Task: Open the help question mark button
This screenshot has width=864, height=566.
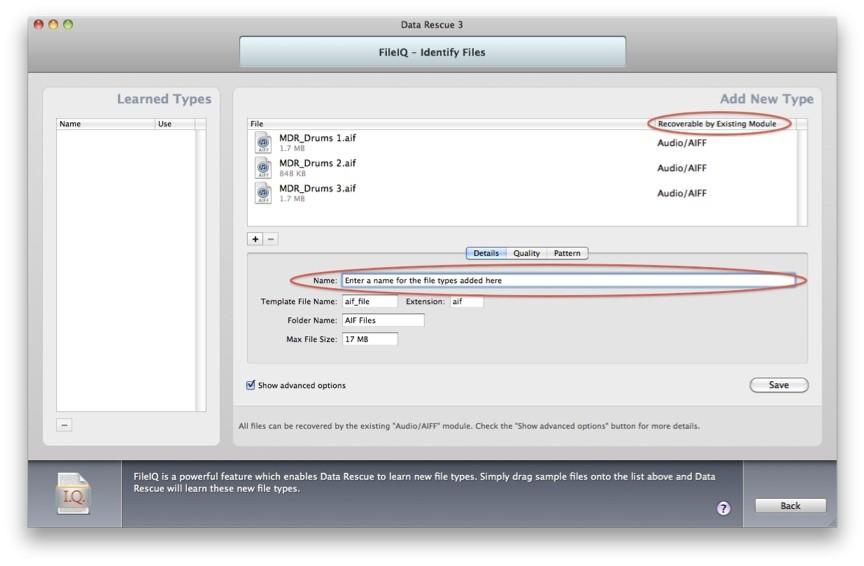Action: [x=723, y=508]
